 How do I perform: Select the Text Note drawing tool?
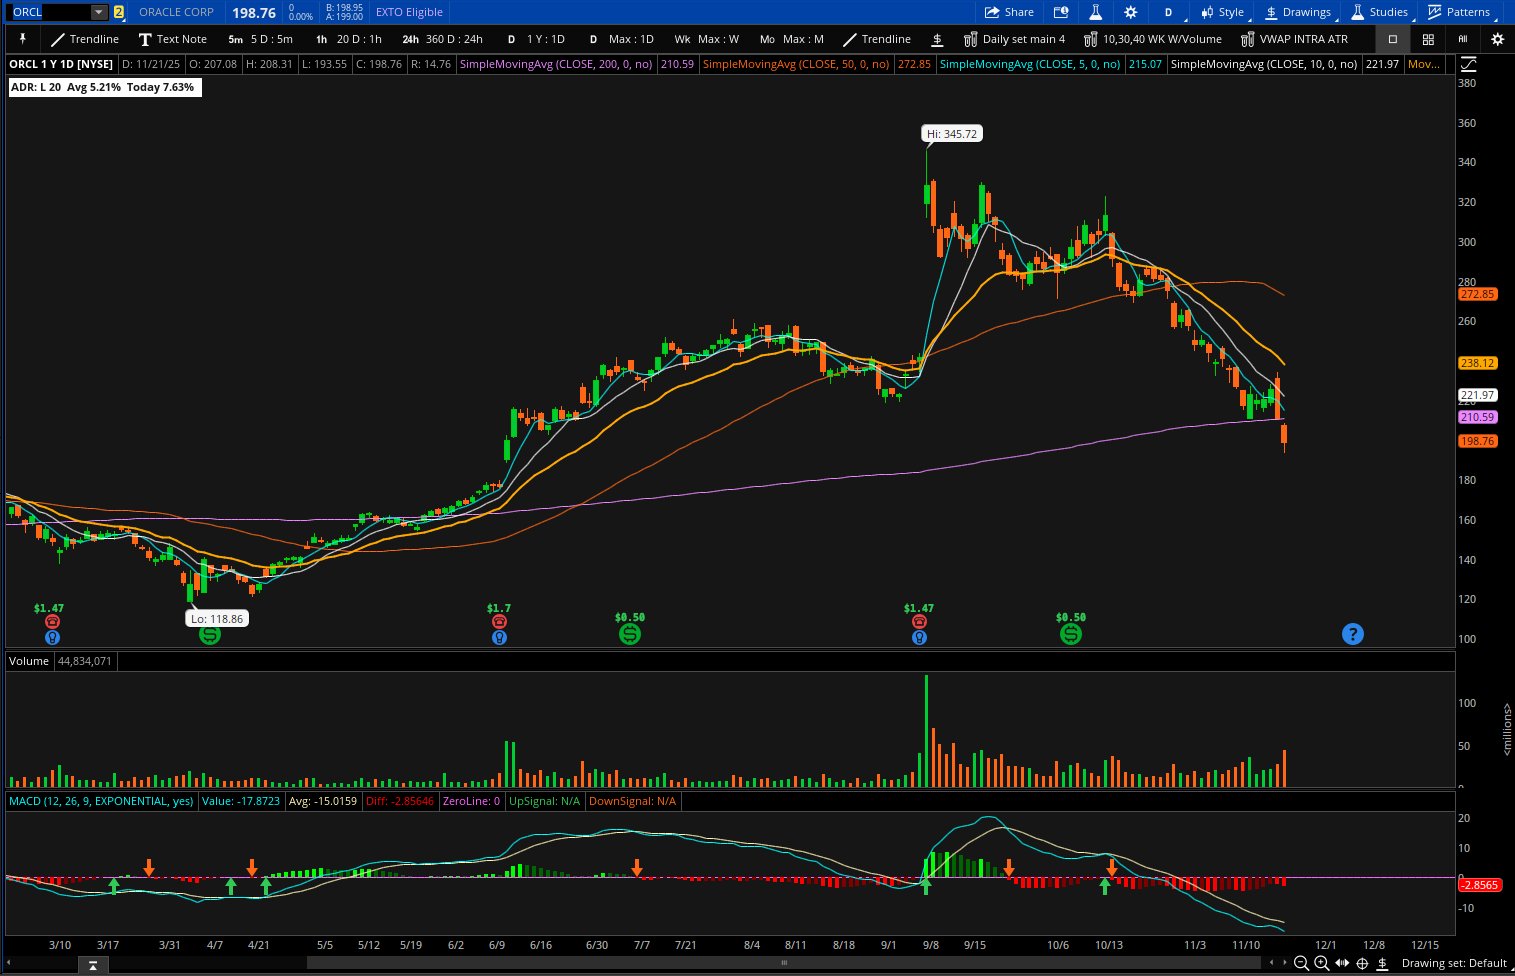172,39
